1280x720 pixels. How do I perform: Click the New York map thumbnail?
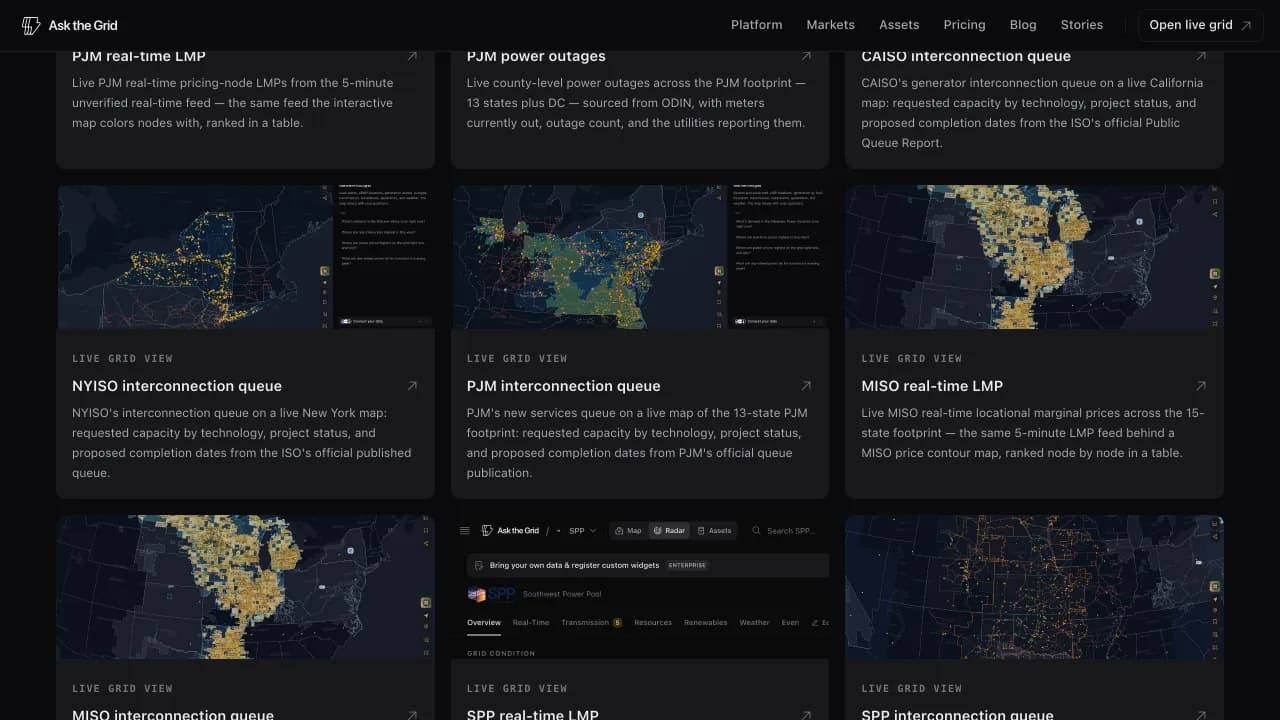coord(245,257)
